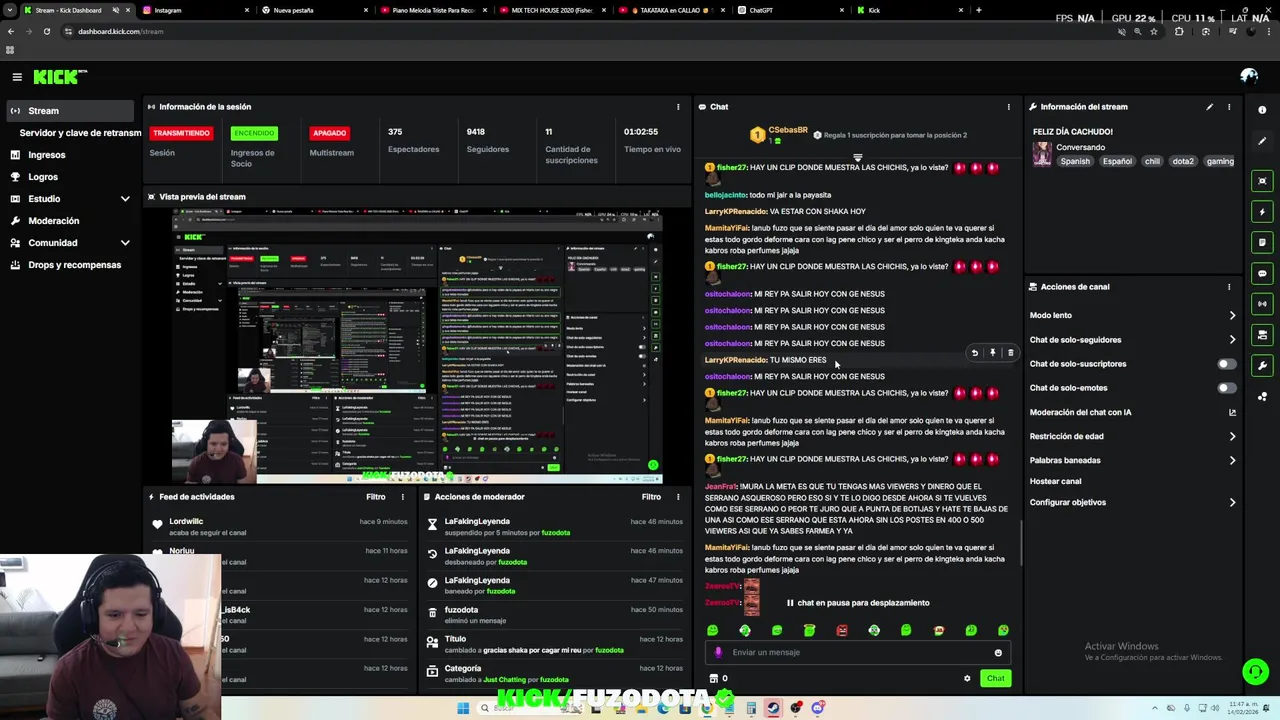Click the chat panel scrollbar

1020,542
